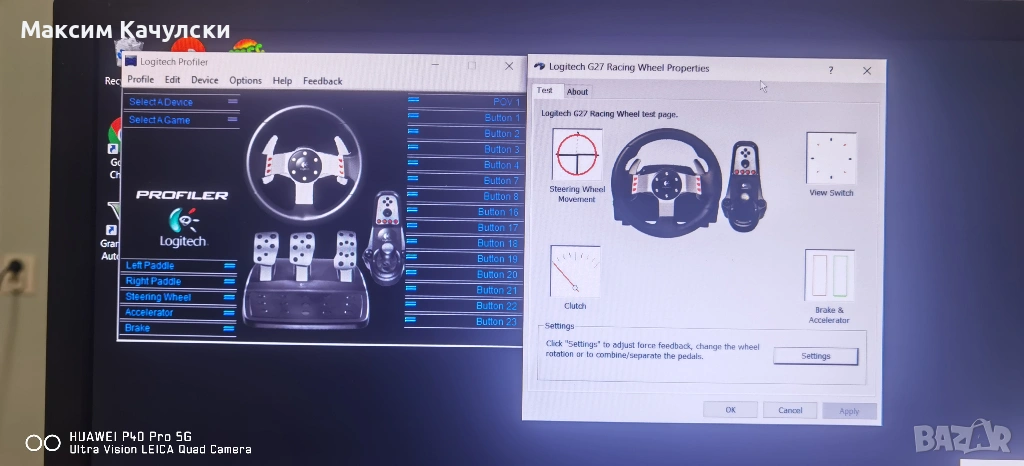Select the POV 1 assignment entry
Screen dimensions: 1024x466
pos(465,102)
